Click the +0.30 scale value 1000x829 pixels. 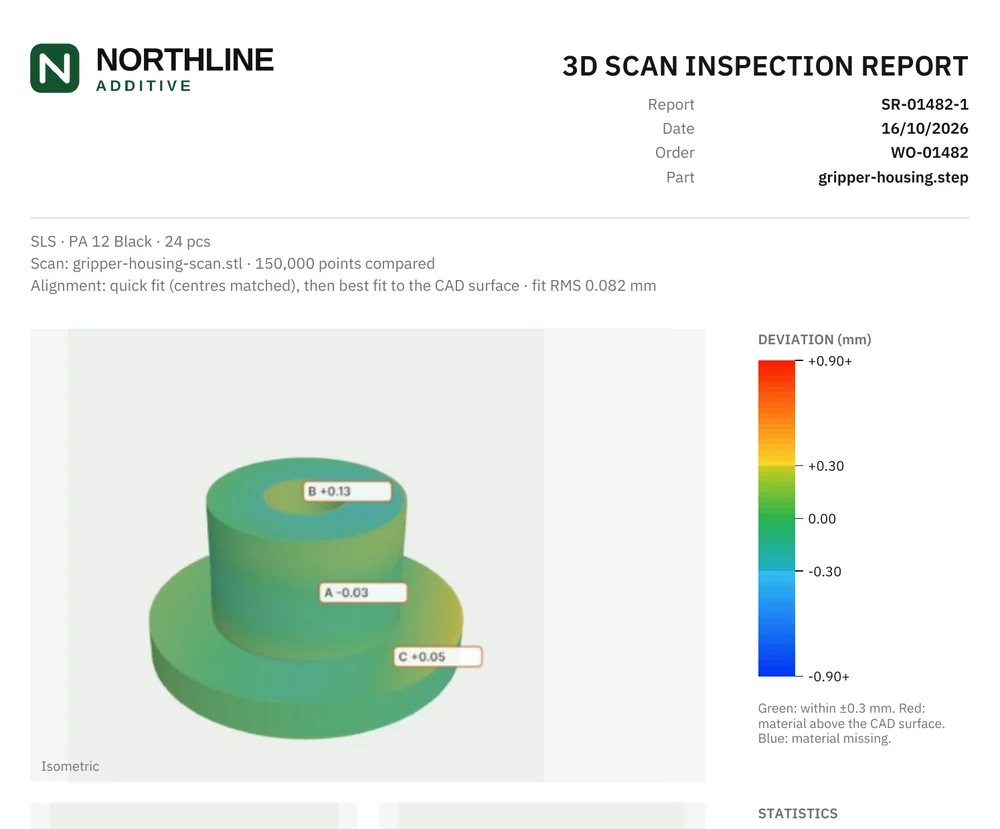tap(826, 466)
